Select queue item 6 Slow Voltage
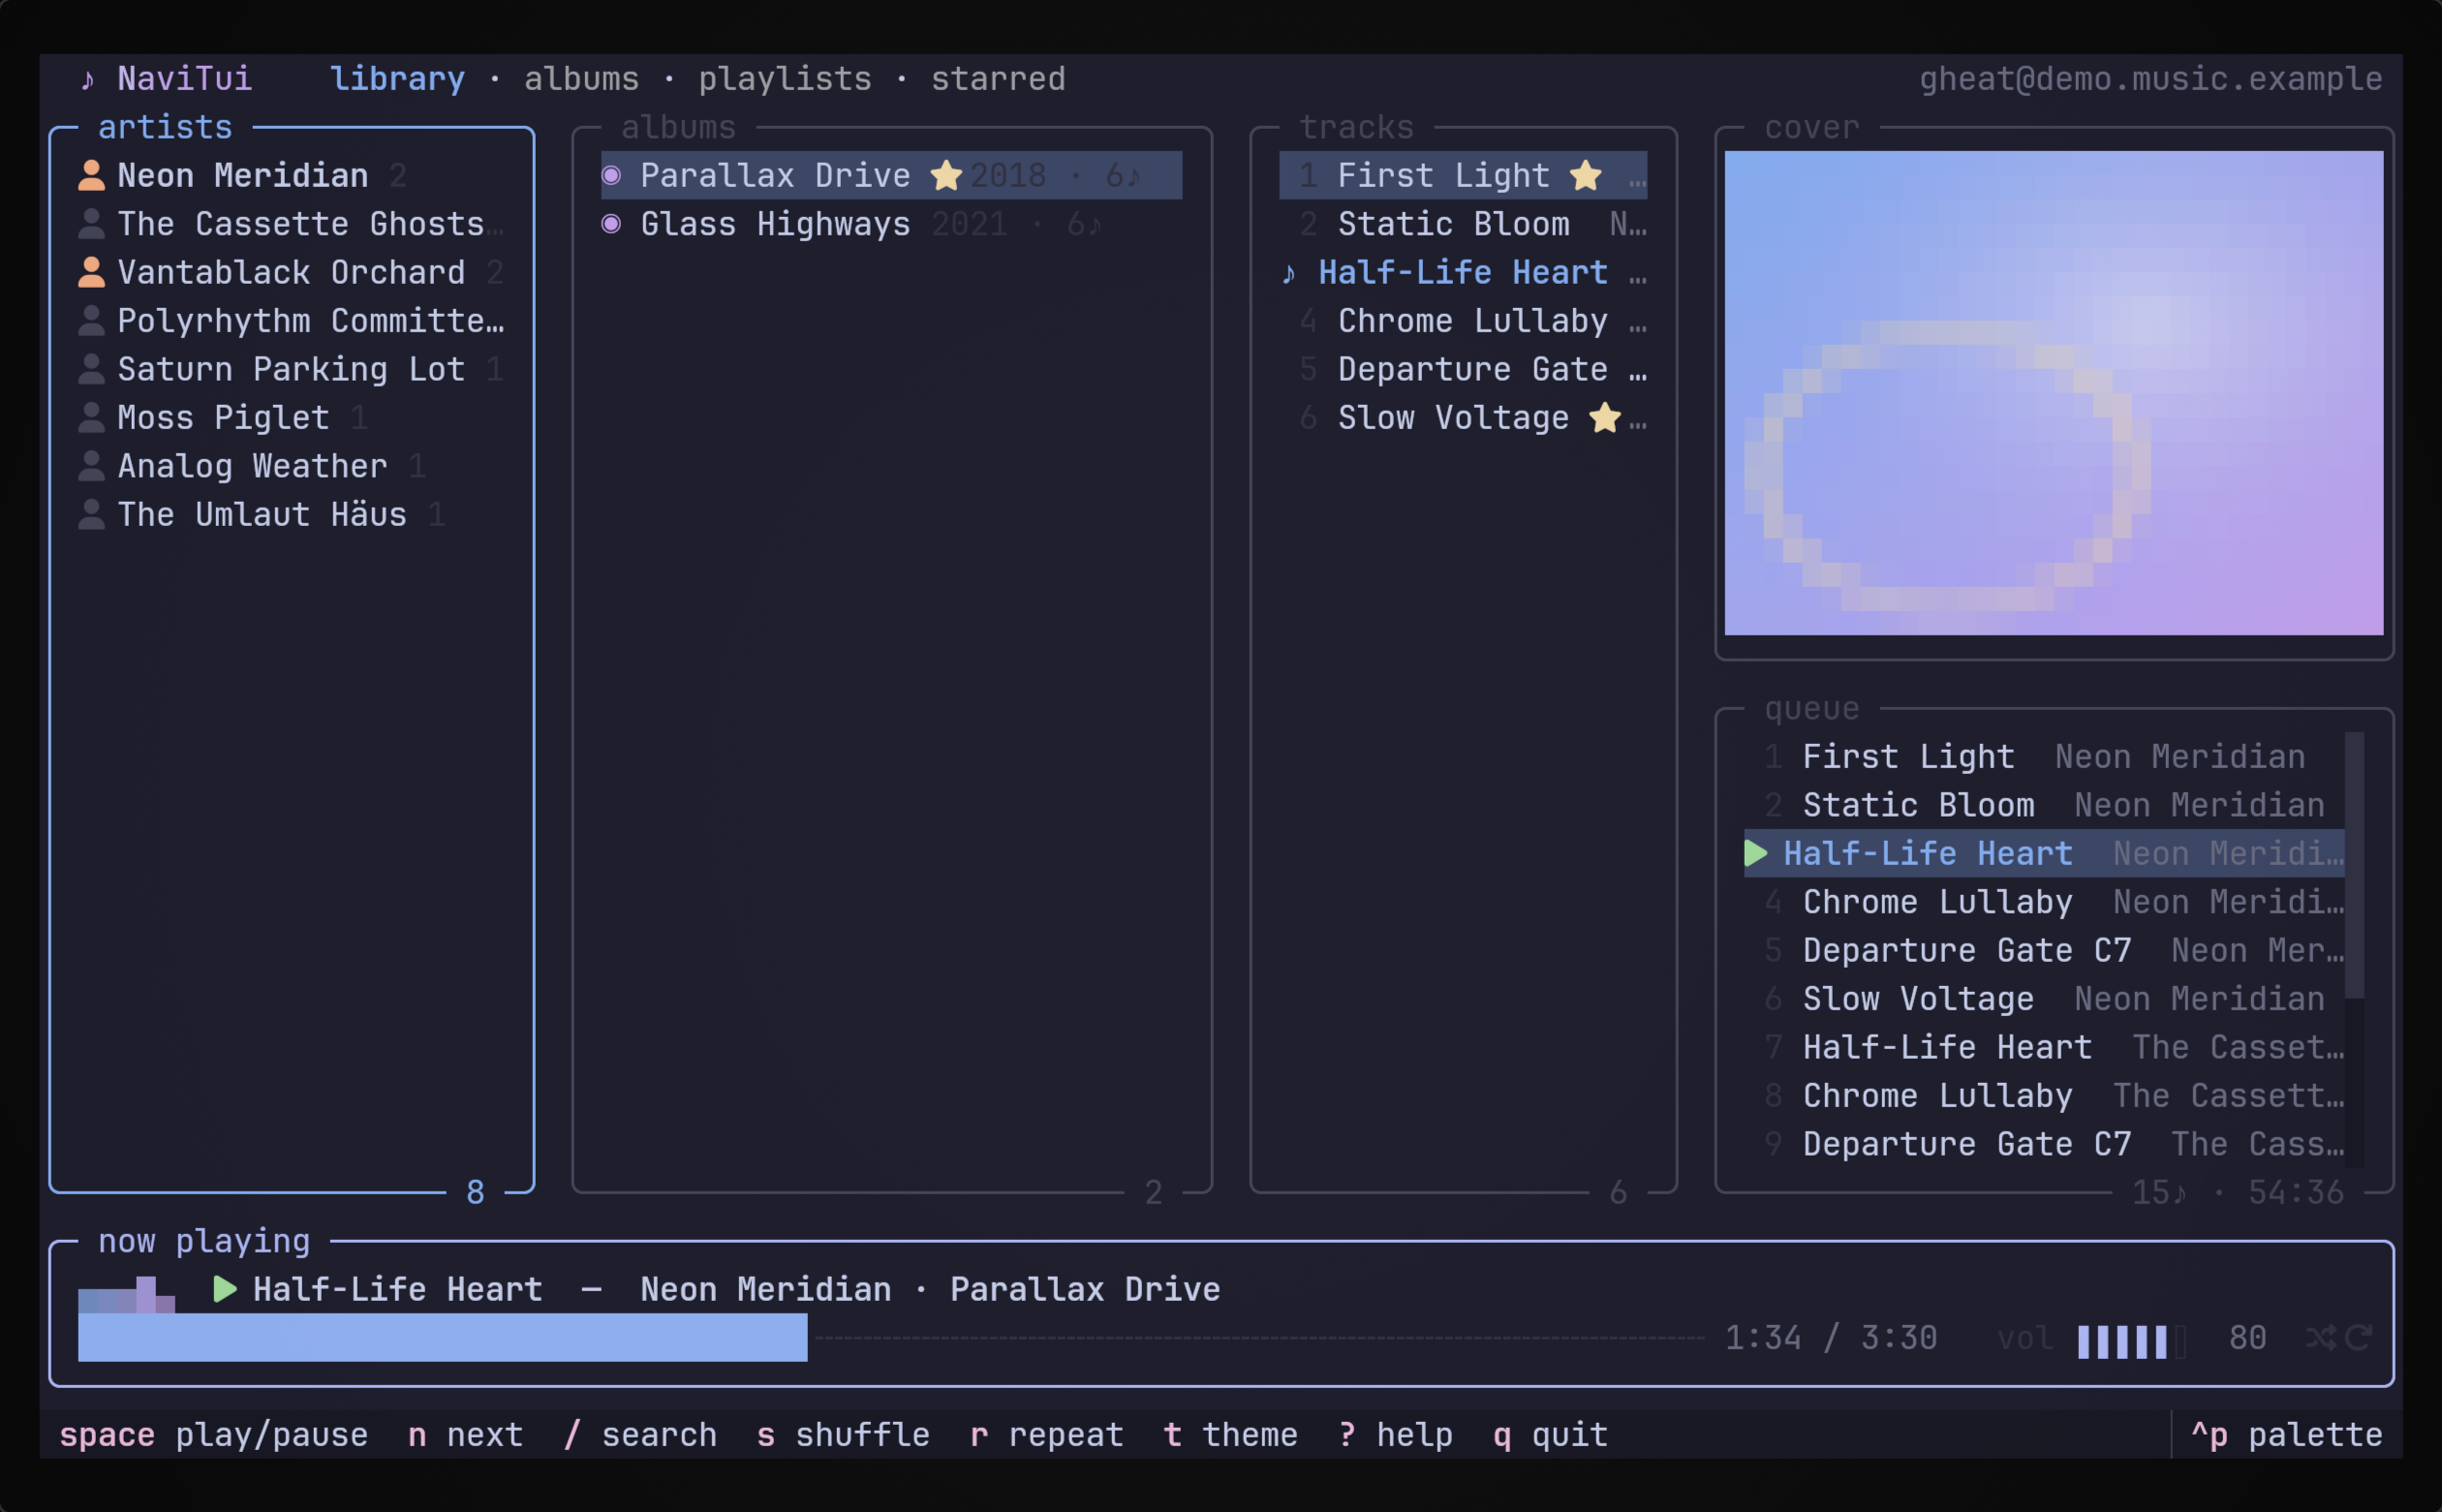Screen dimensions: 2442x1512 tap(2044, 999)
